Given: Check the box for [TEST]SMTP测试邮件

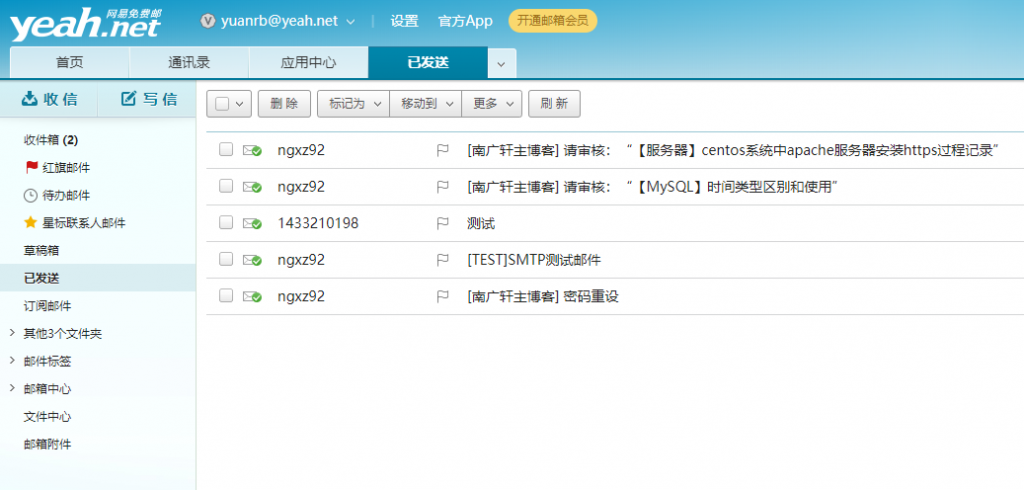Looking at the screenshot, I should pyautogui.click(x=226, y=259).
